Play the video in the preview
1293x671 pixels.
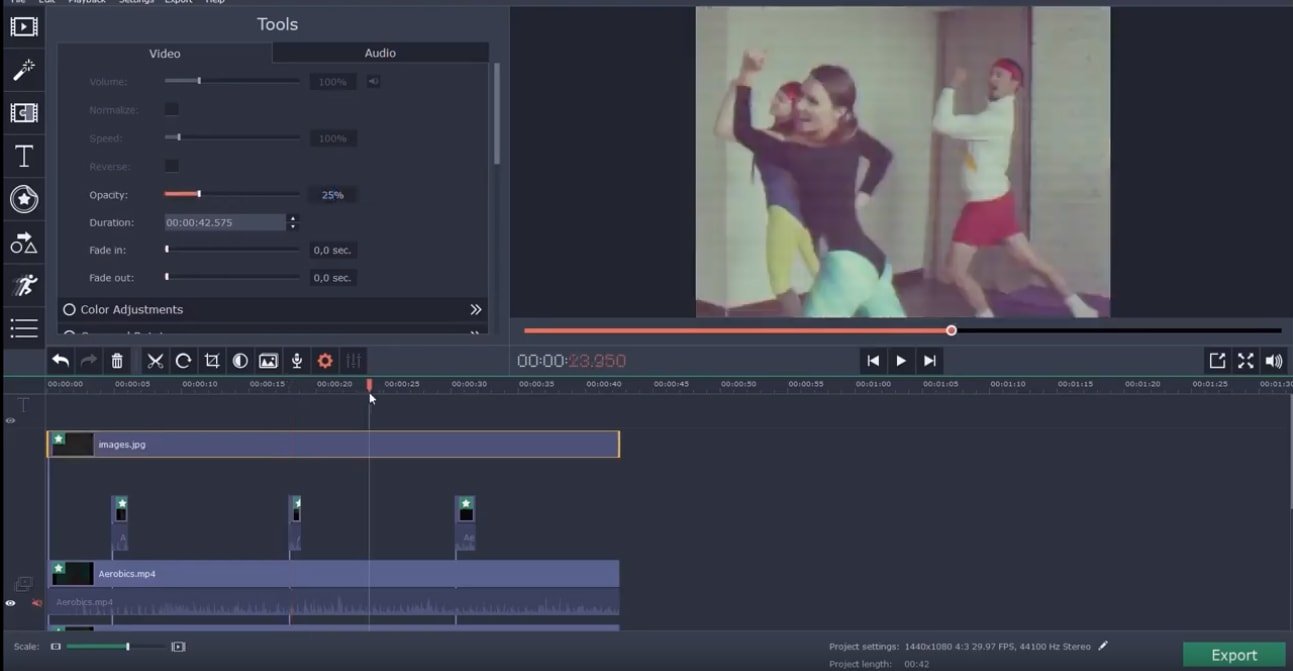900,360
